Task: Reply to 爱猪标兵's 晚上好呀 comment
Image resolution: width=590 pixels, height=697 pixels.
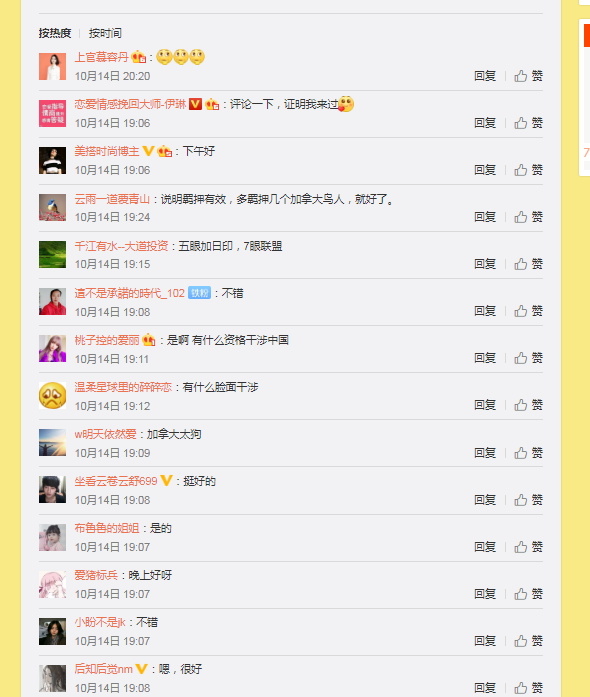Action: [485, 594]
